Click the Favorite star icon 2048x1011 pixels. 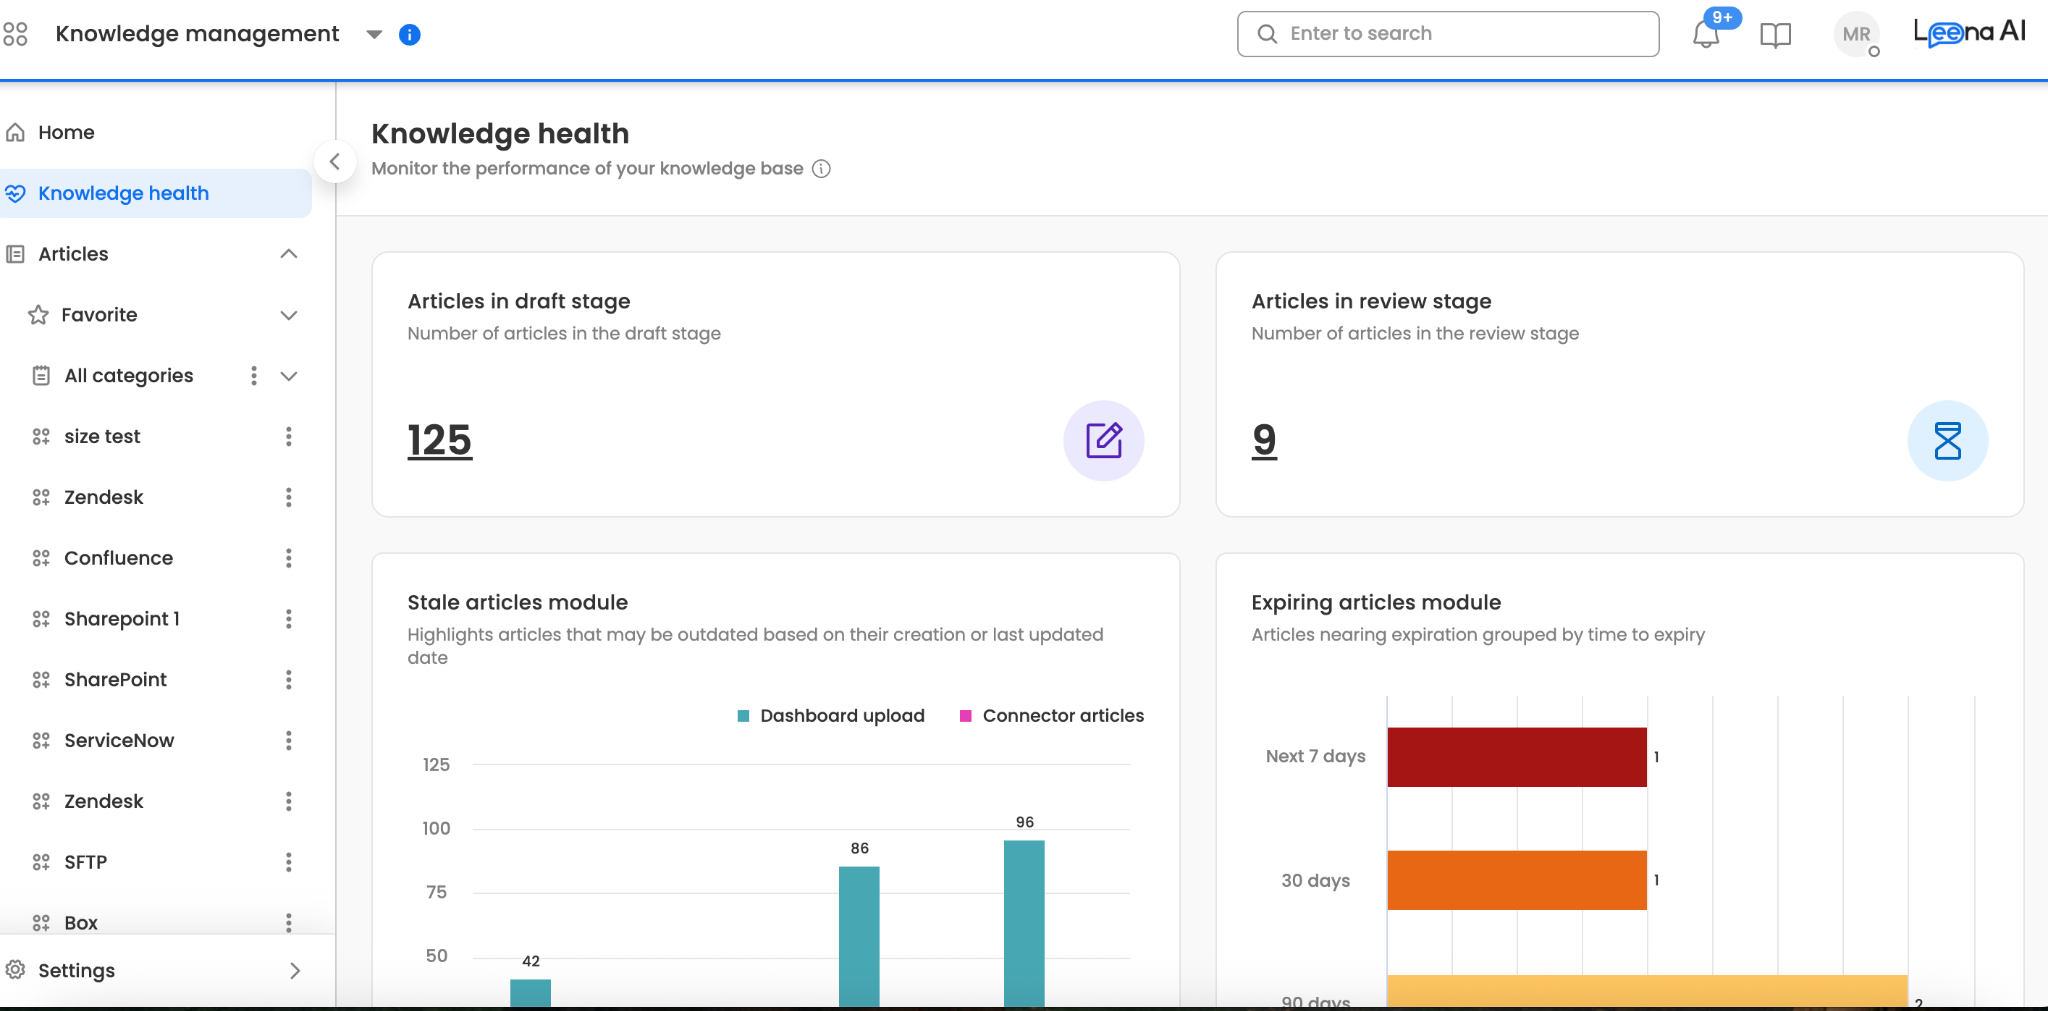[39, 315]
